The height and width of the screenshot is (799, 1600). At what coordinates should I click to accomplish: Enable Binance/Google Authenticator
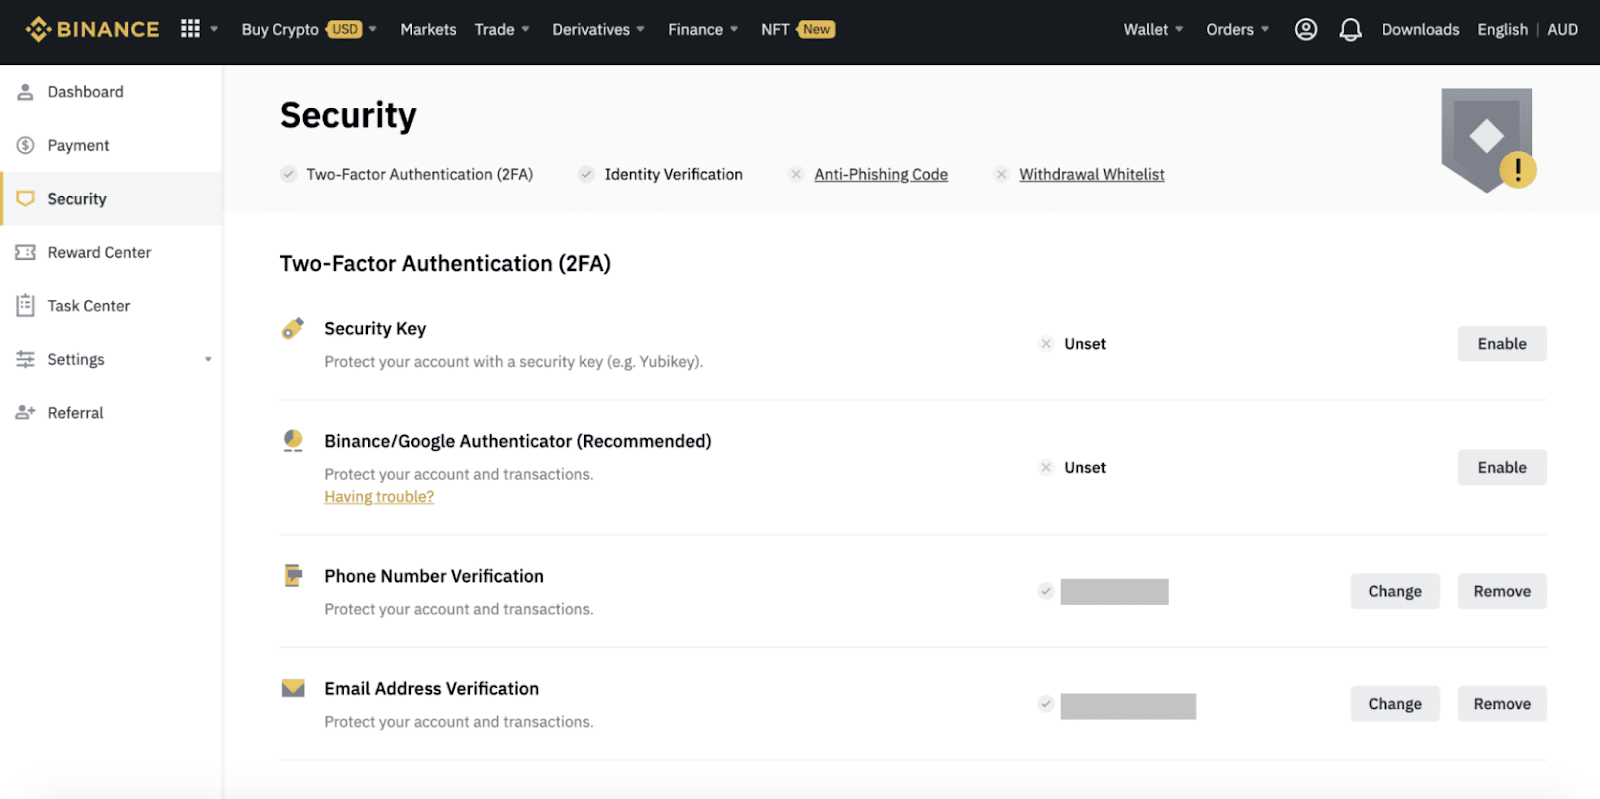pos(1501,468)
